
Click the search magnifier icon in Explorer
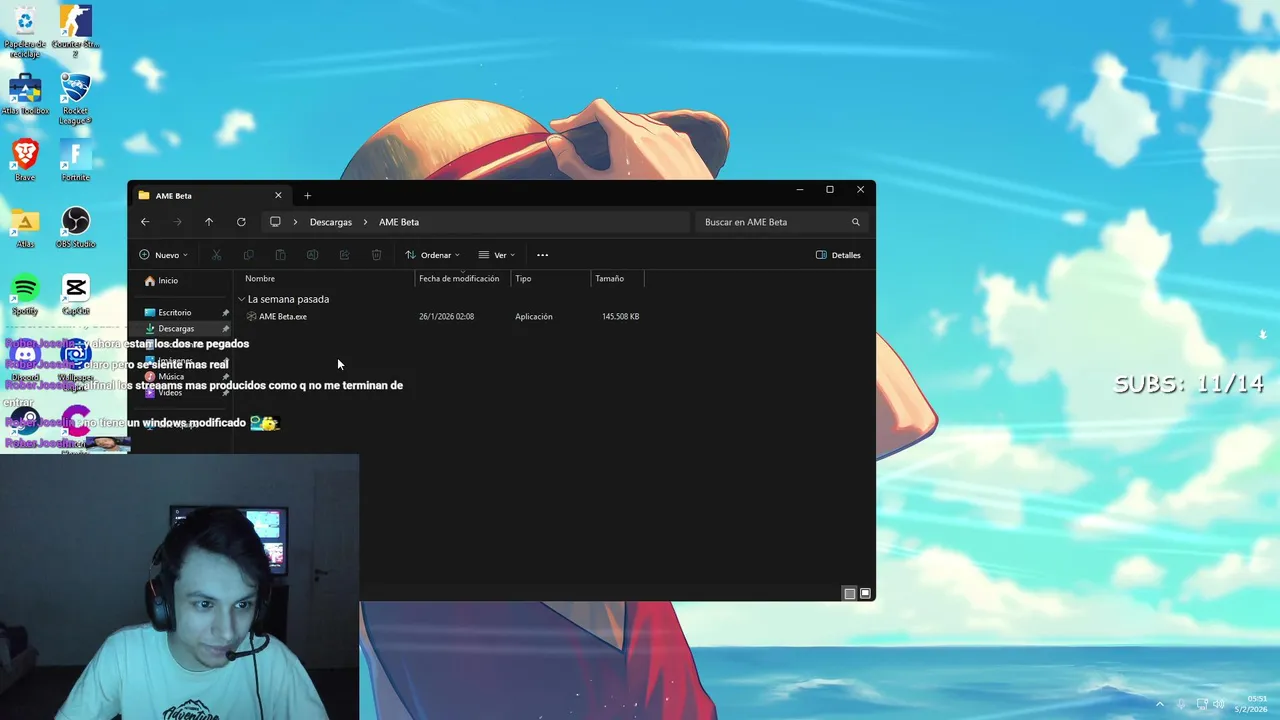[x=856, y=222]
